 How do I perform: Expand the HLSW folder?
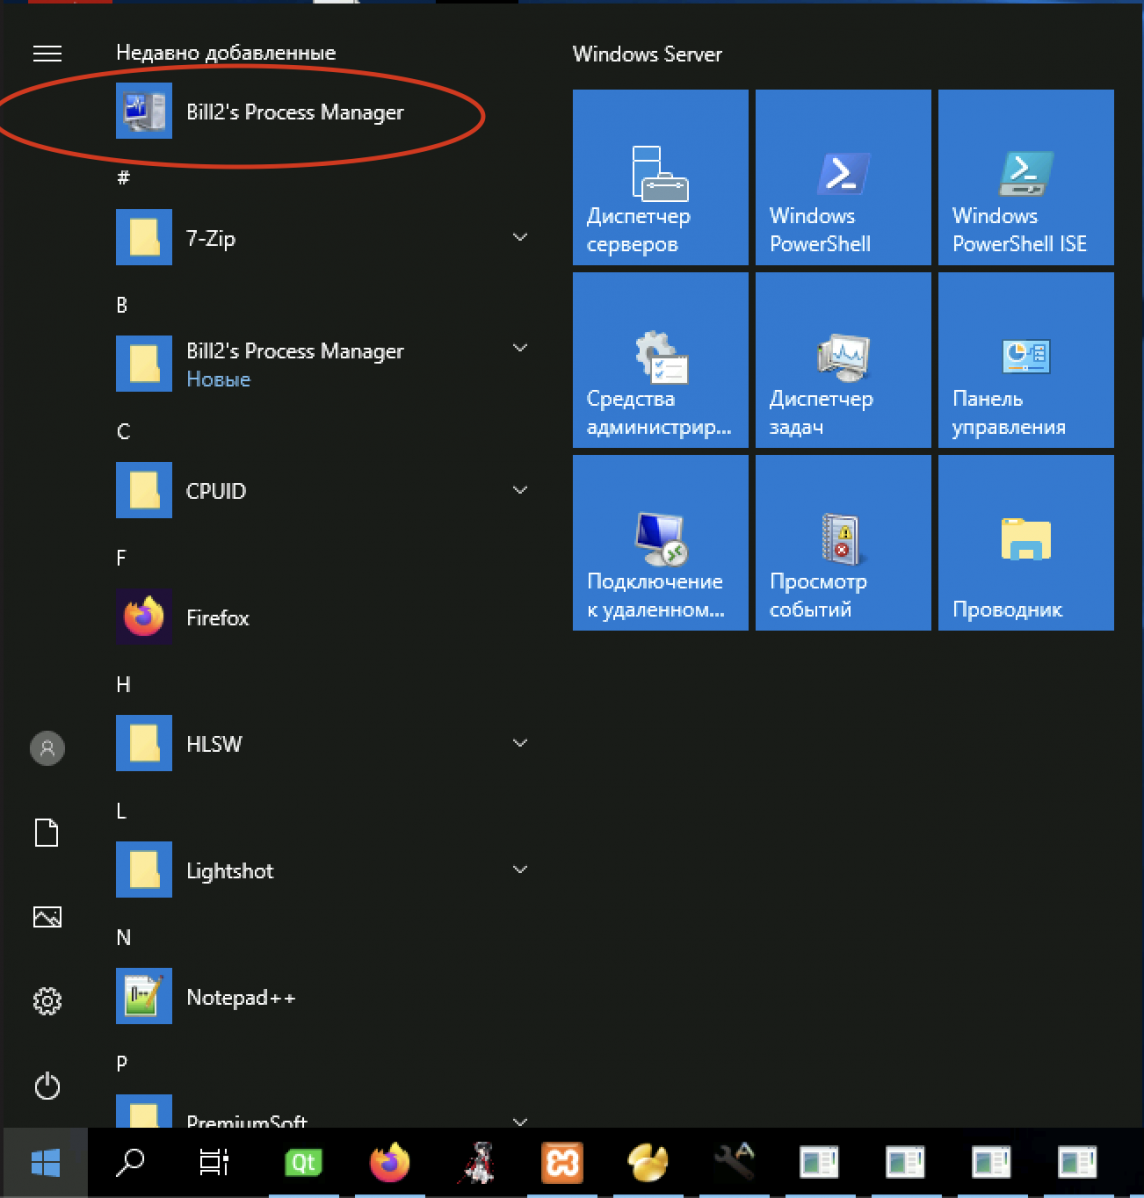point(520,743)
